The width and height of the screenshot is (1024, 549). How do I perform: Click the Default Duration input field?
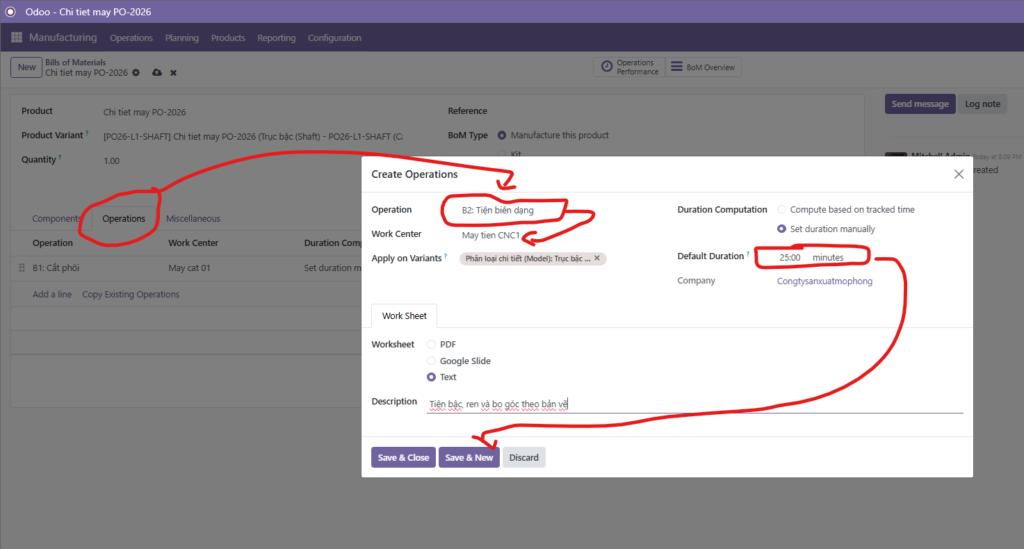(790, 257)
